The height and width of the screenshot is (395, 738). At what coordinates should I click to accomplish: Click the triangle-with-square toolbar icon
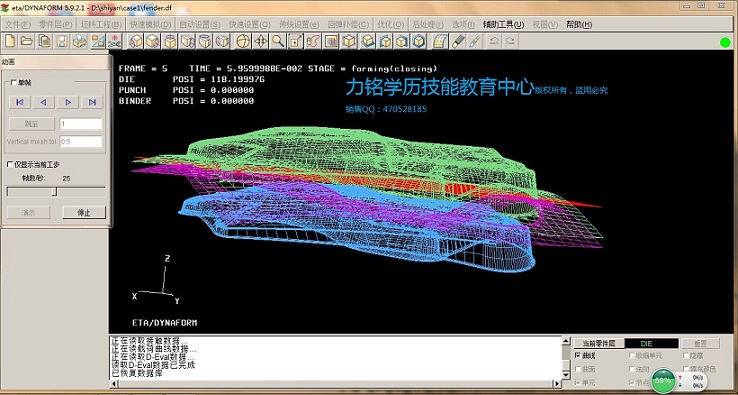97,41
